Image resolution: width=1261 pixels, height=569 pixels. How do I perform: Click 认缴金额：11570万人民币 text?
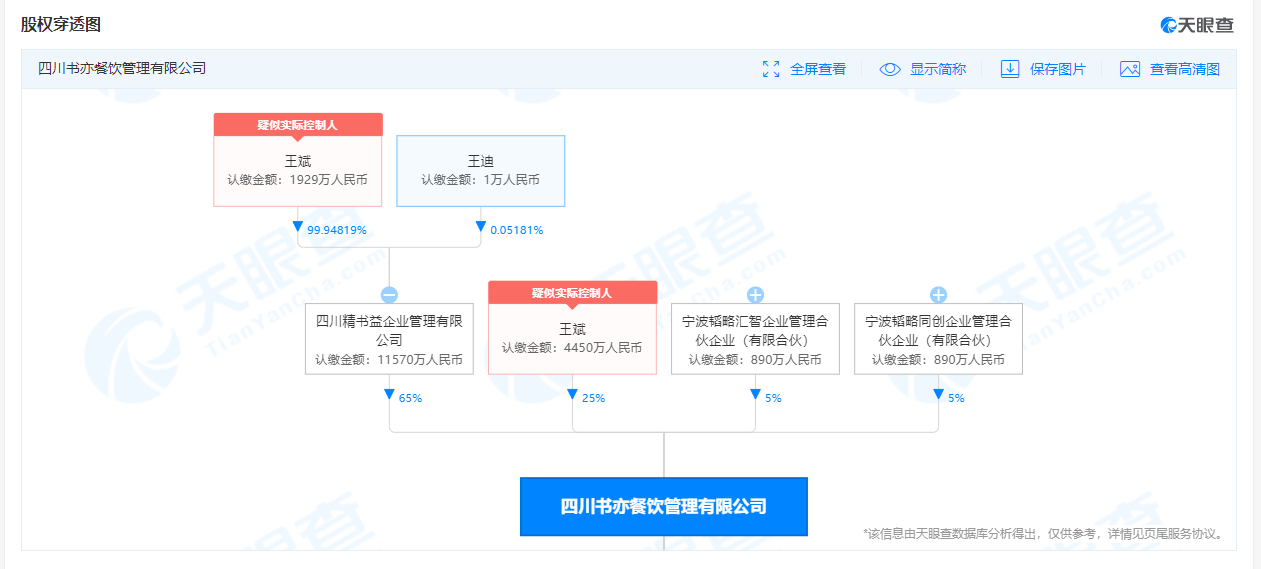[x=389, y=360]
